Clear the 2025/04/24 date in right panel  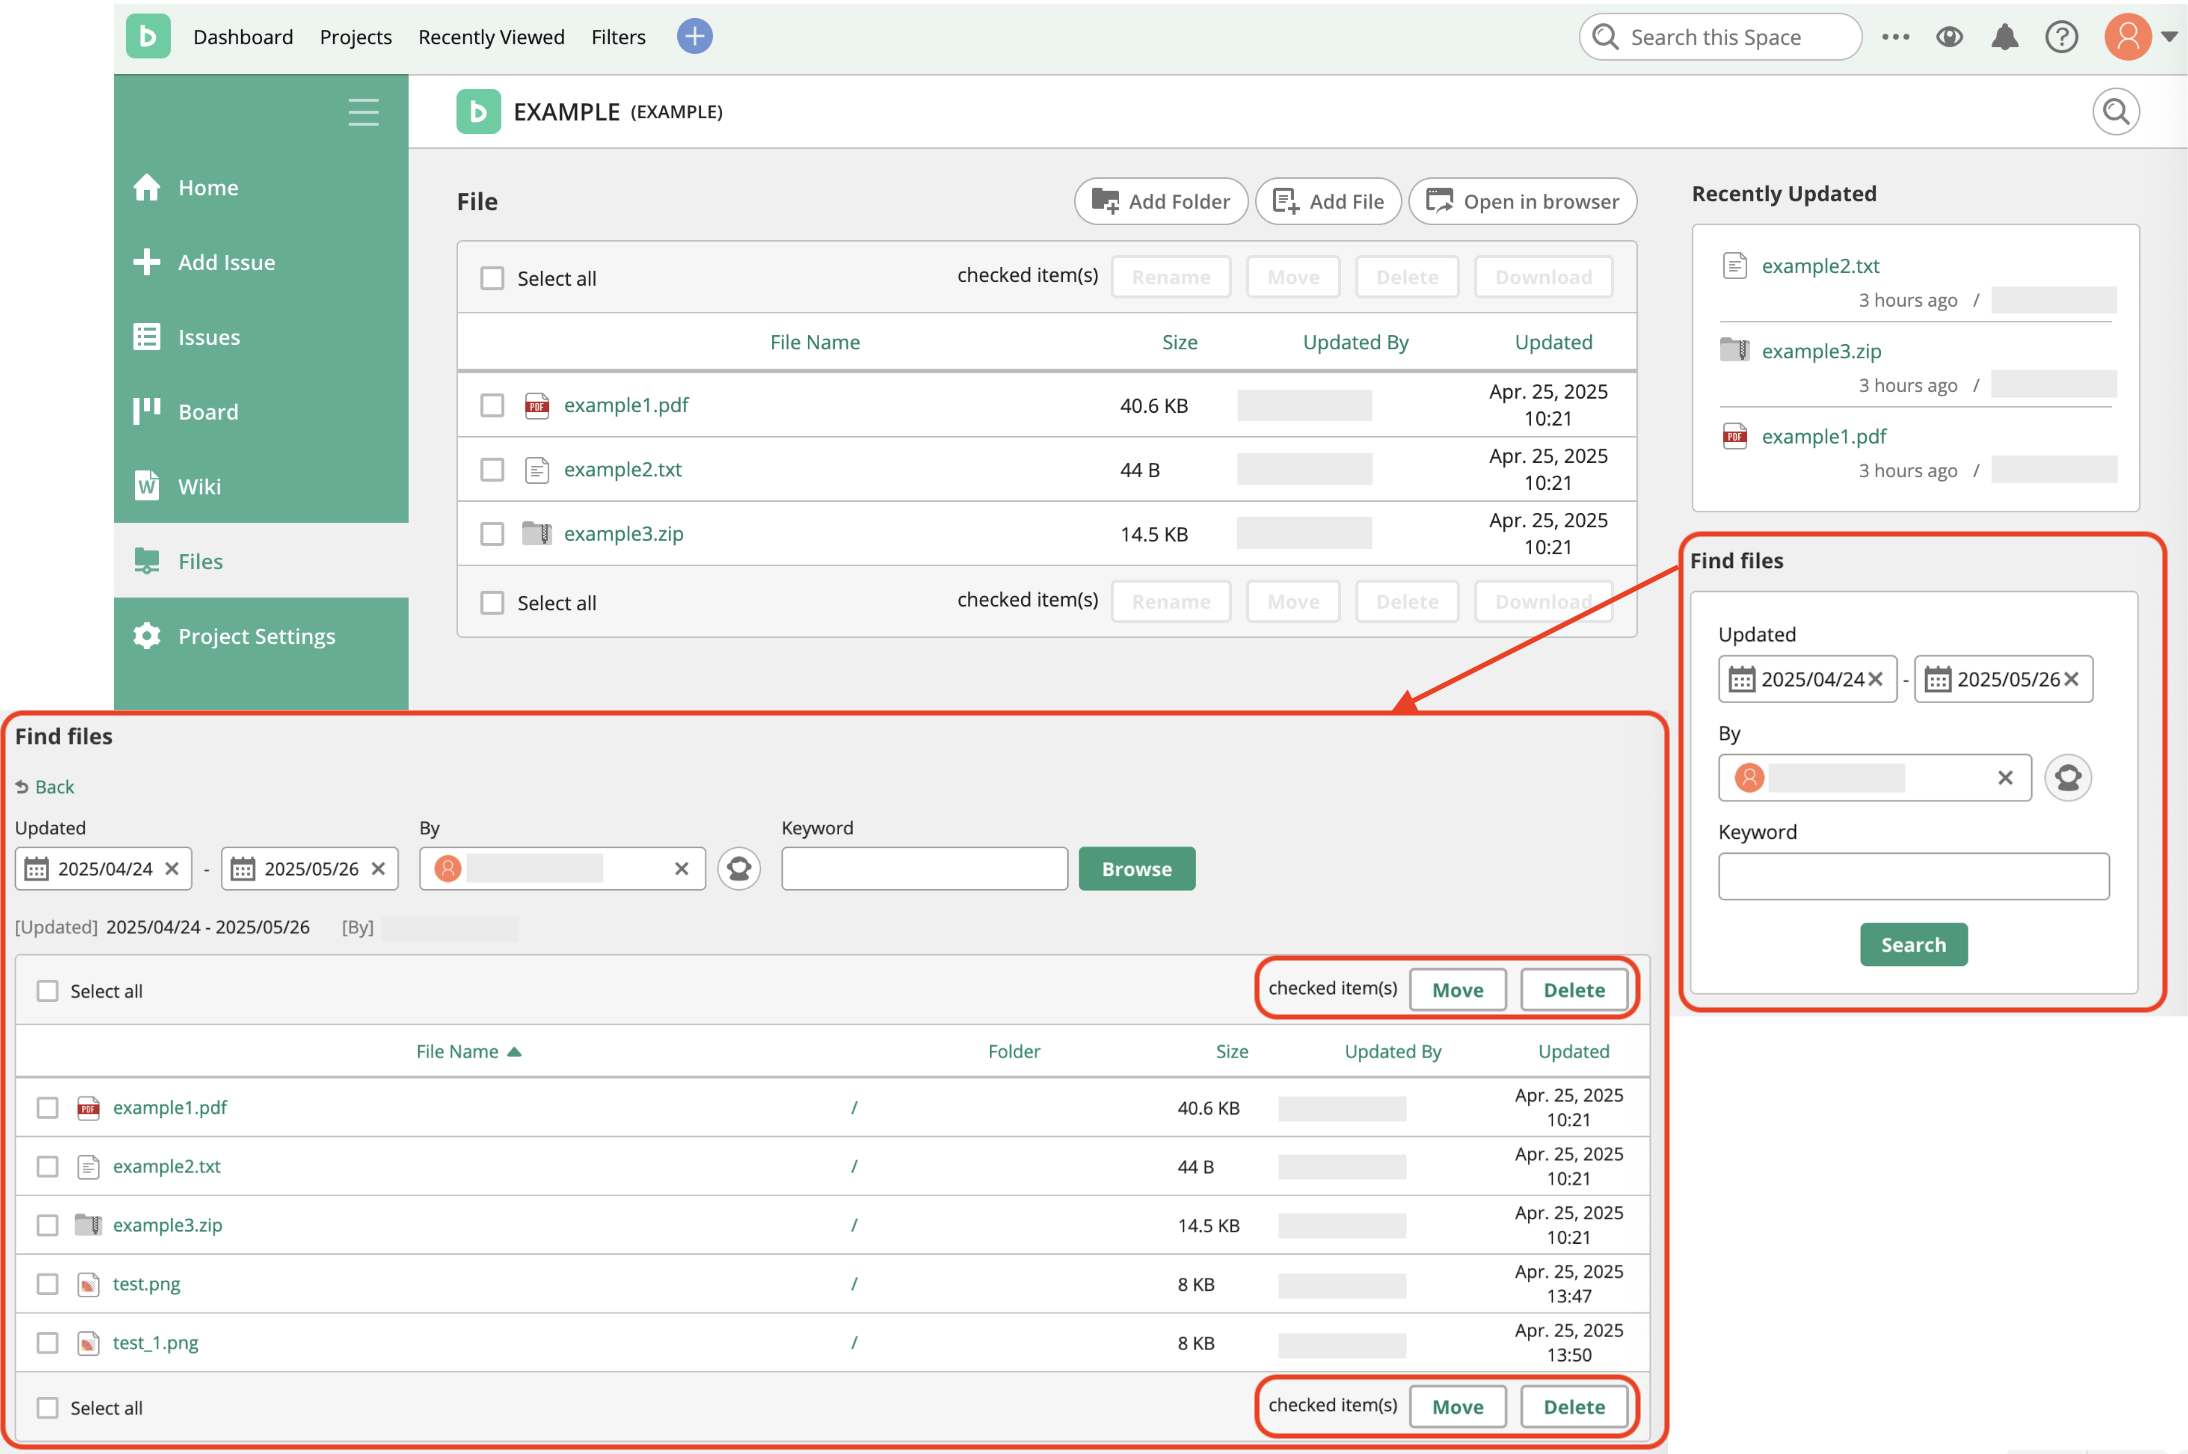click(1875, 679)
